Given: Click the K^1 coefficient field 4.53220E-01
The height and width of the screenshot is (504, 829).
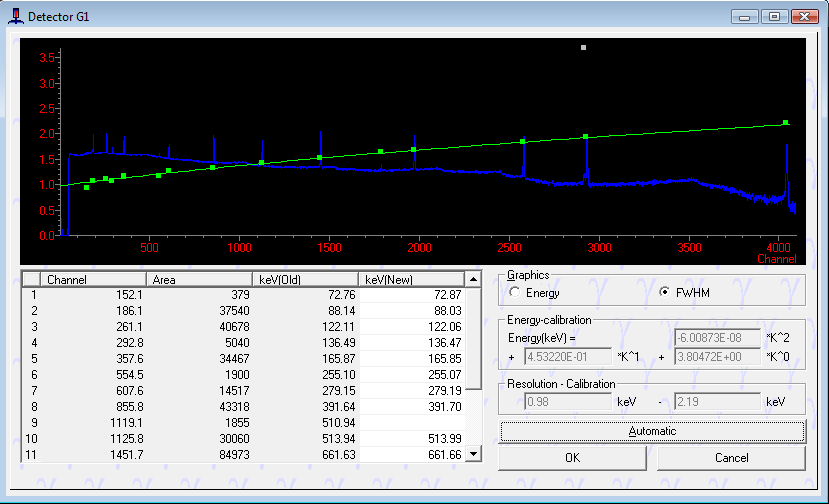Looking at the screenshot, I should pos(567,356).
